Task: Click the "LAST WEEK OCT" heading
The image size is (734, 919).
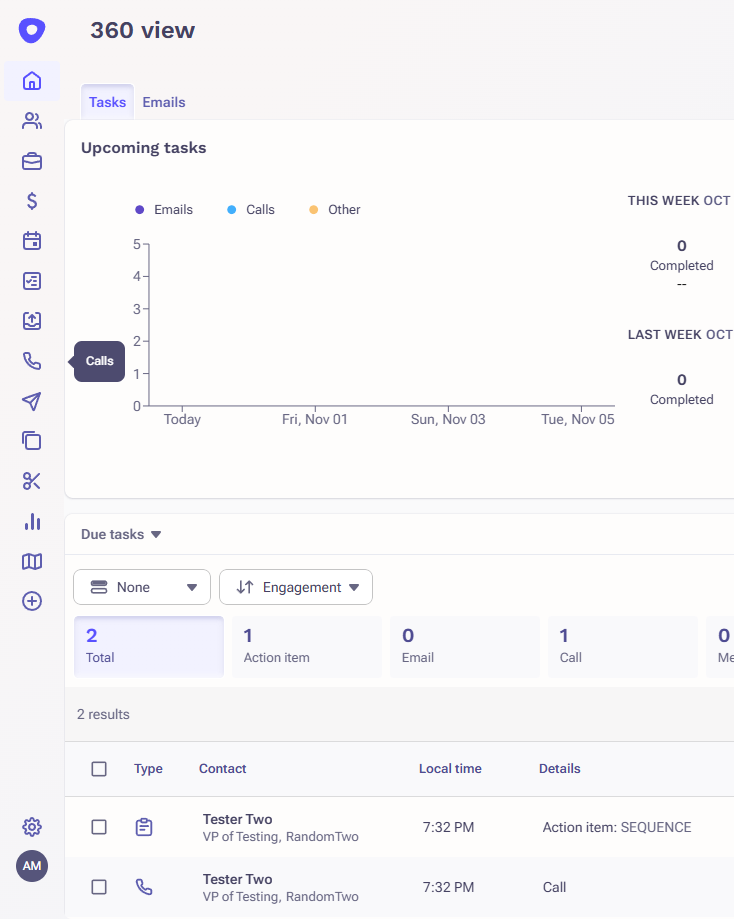Action: coord(680,334)
